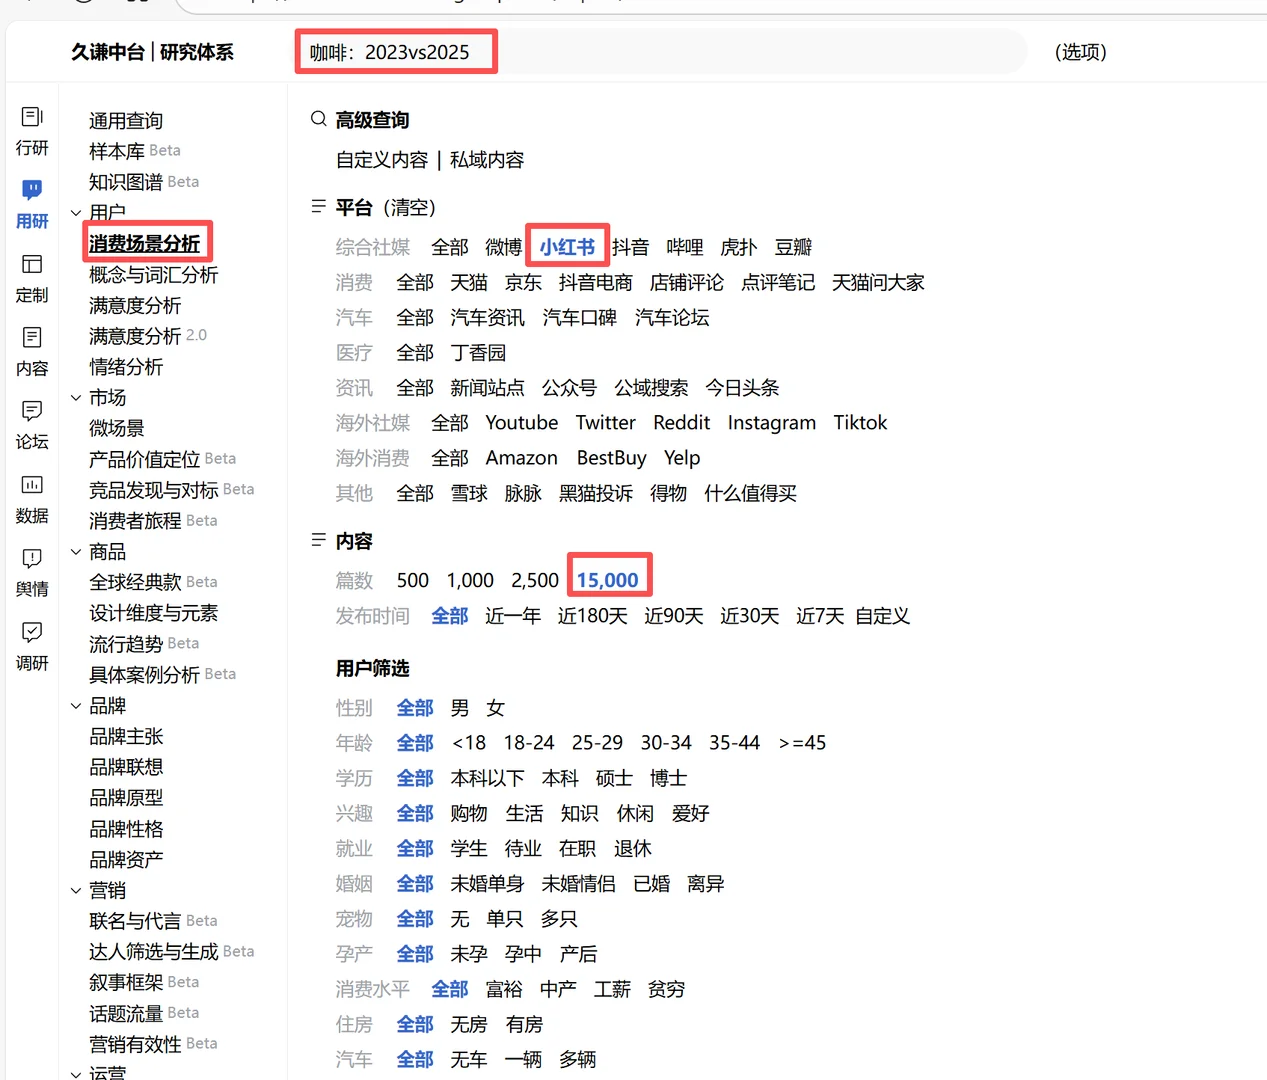The width and height of the screenshot is (1267, 1080).
Task: Filter marital status to 已婚
Action: click(652, 884)
